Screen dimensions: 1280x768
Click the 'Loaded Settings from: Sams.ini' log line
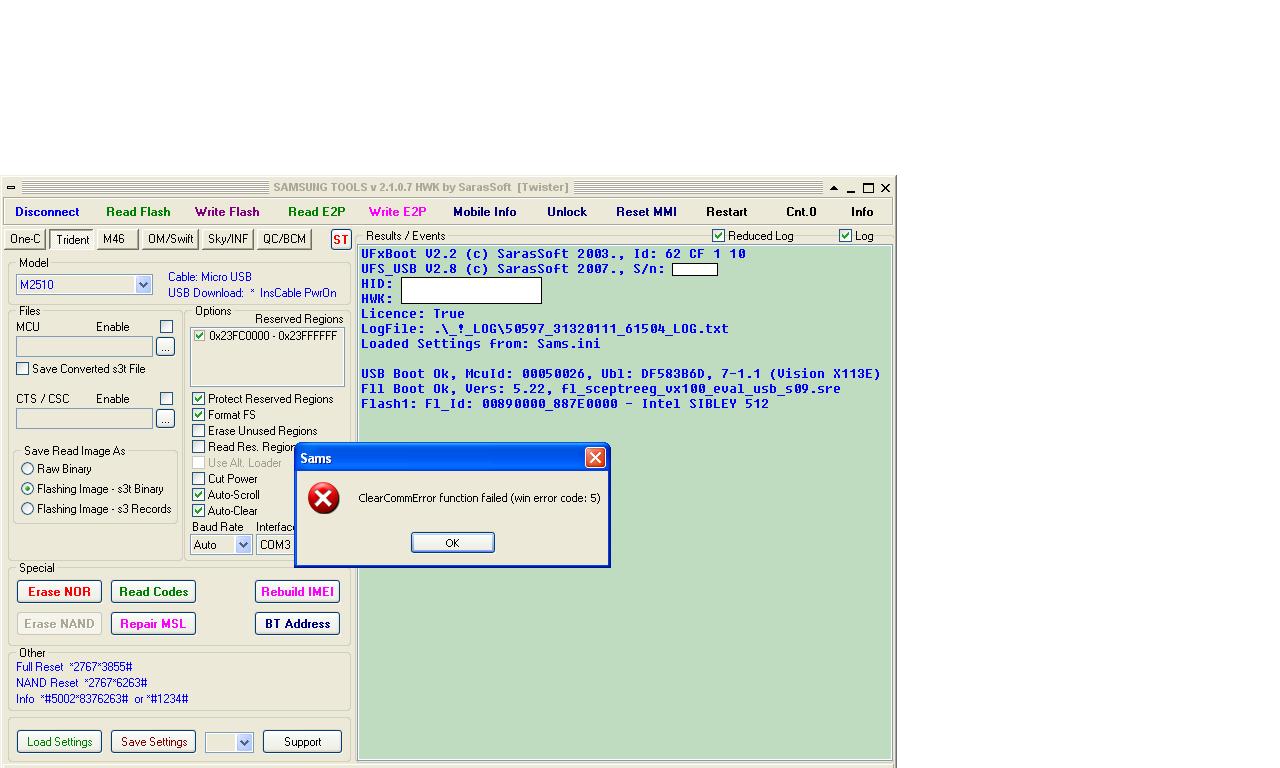click(x=481, y=344)
